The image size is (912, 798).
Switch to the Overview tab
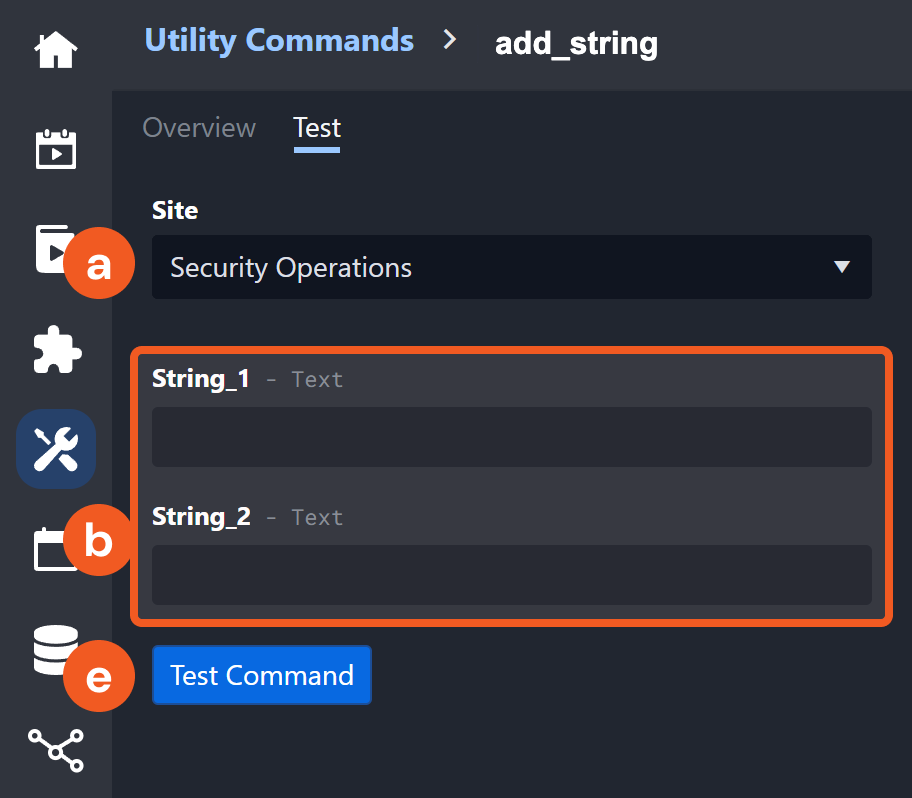(199, 128)
